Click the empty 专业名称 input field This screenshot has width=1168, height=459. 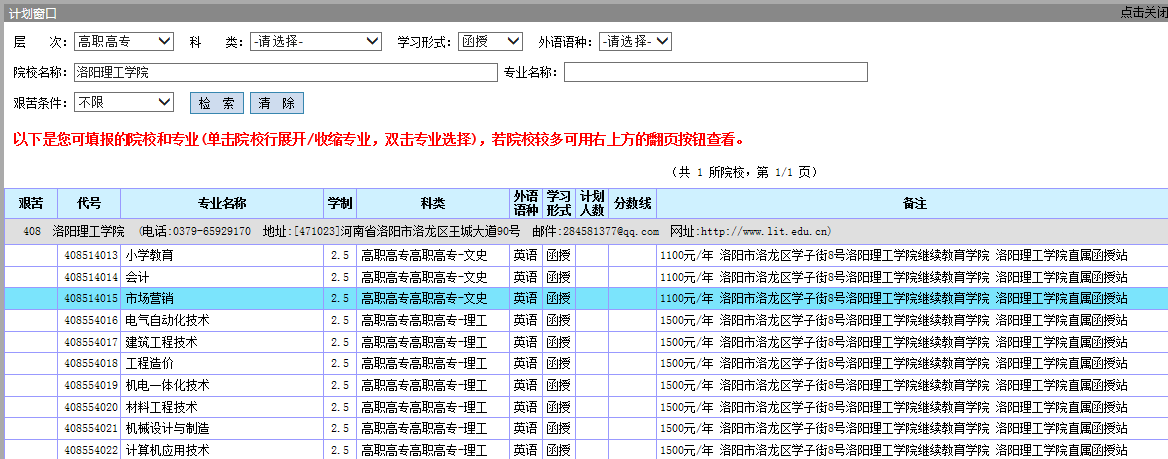[x=715, y=73]
